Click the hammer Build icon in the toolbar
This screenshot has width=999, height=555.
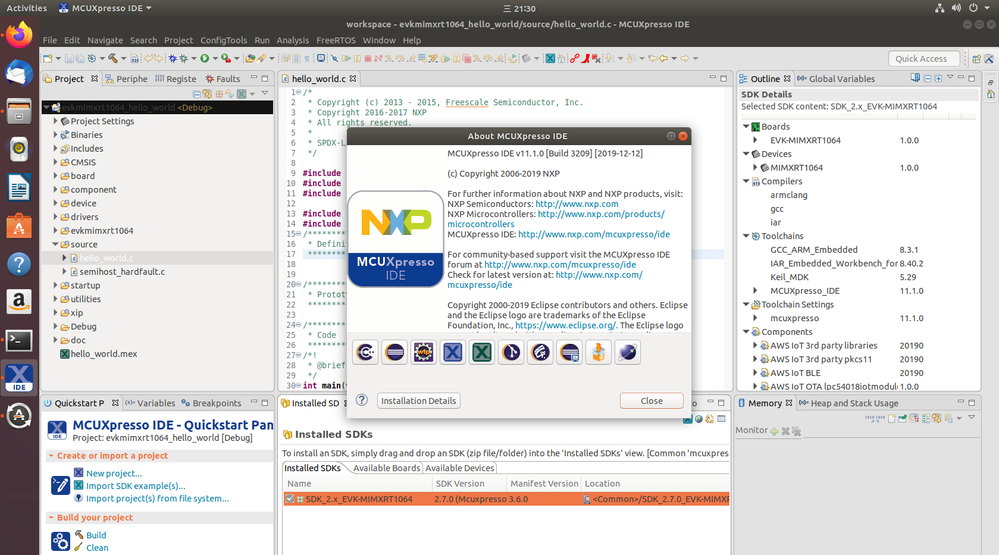(113, 59)
